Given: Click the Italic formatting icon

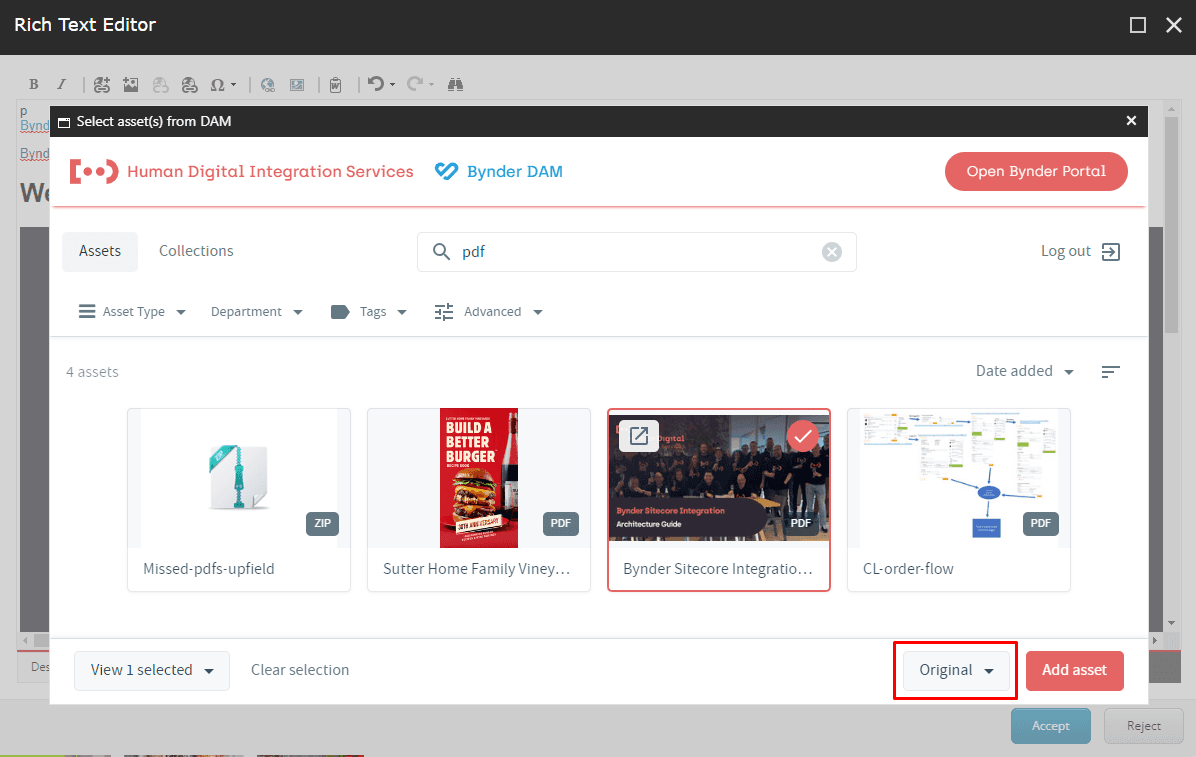Looking at the screenshot, I should pyautogui.click(x=61, y=85).
